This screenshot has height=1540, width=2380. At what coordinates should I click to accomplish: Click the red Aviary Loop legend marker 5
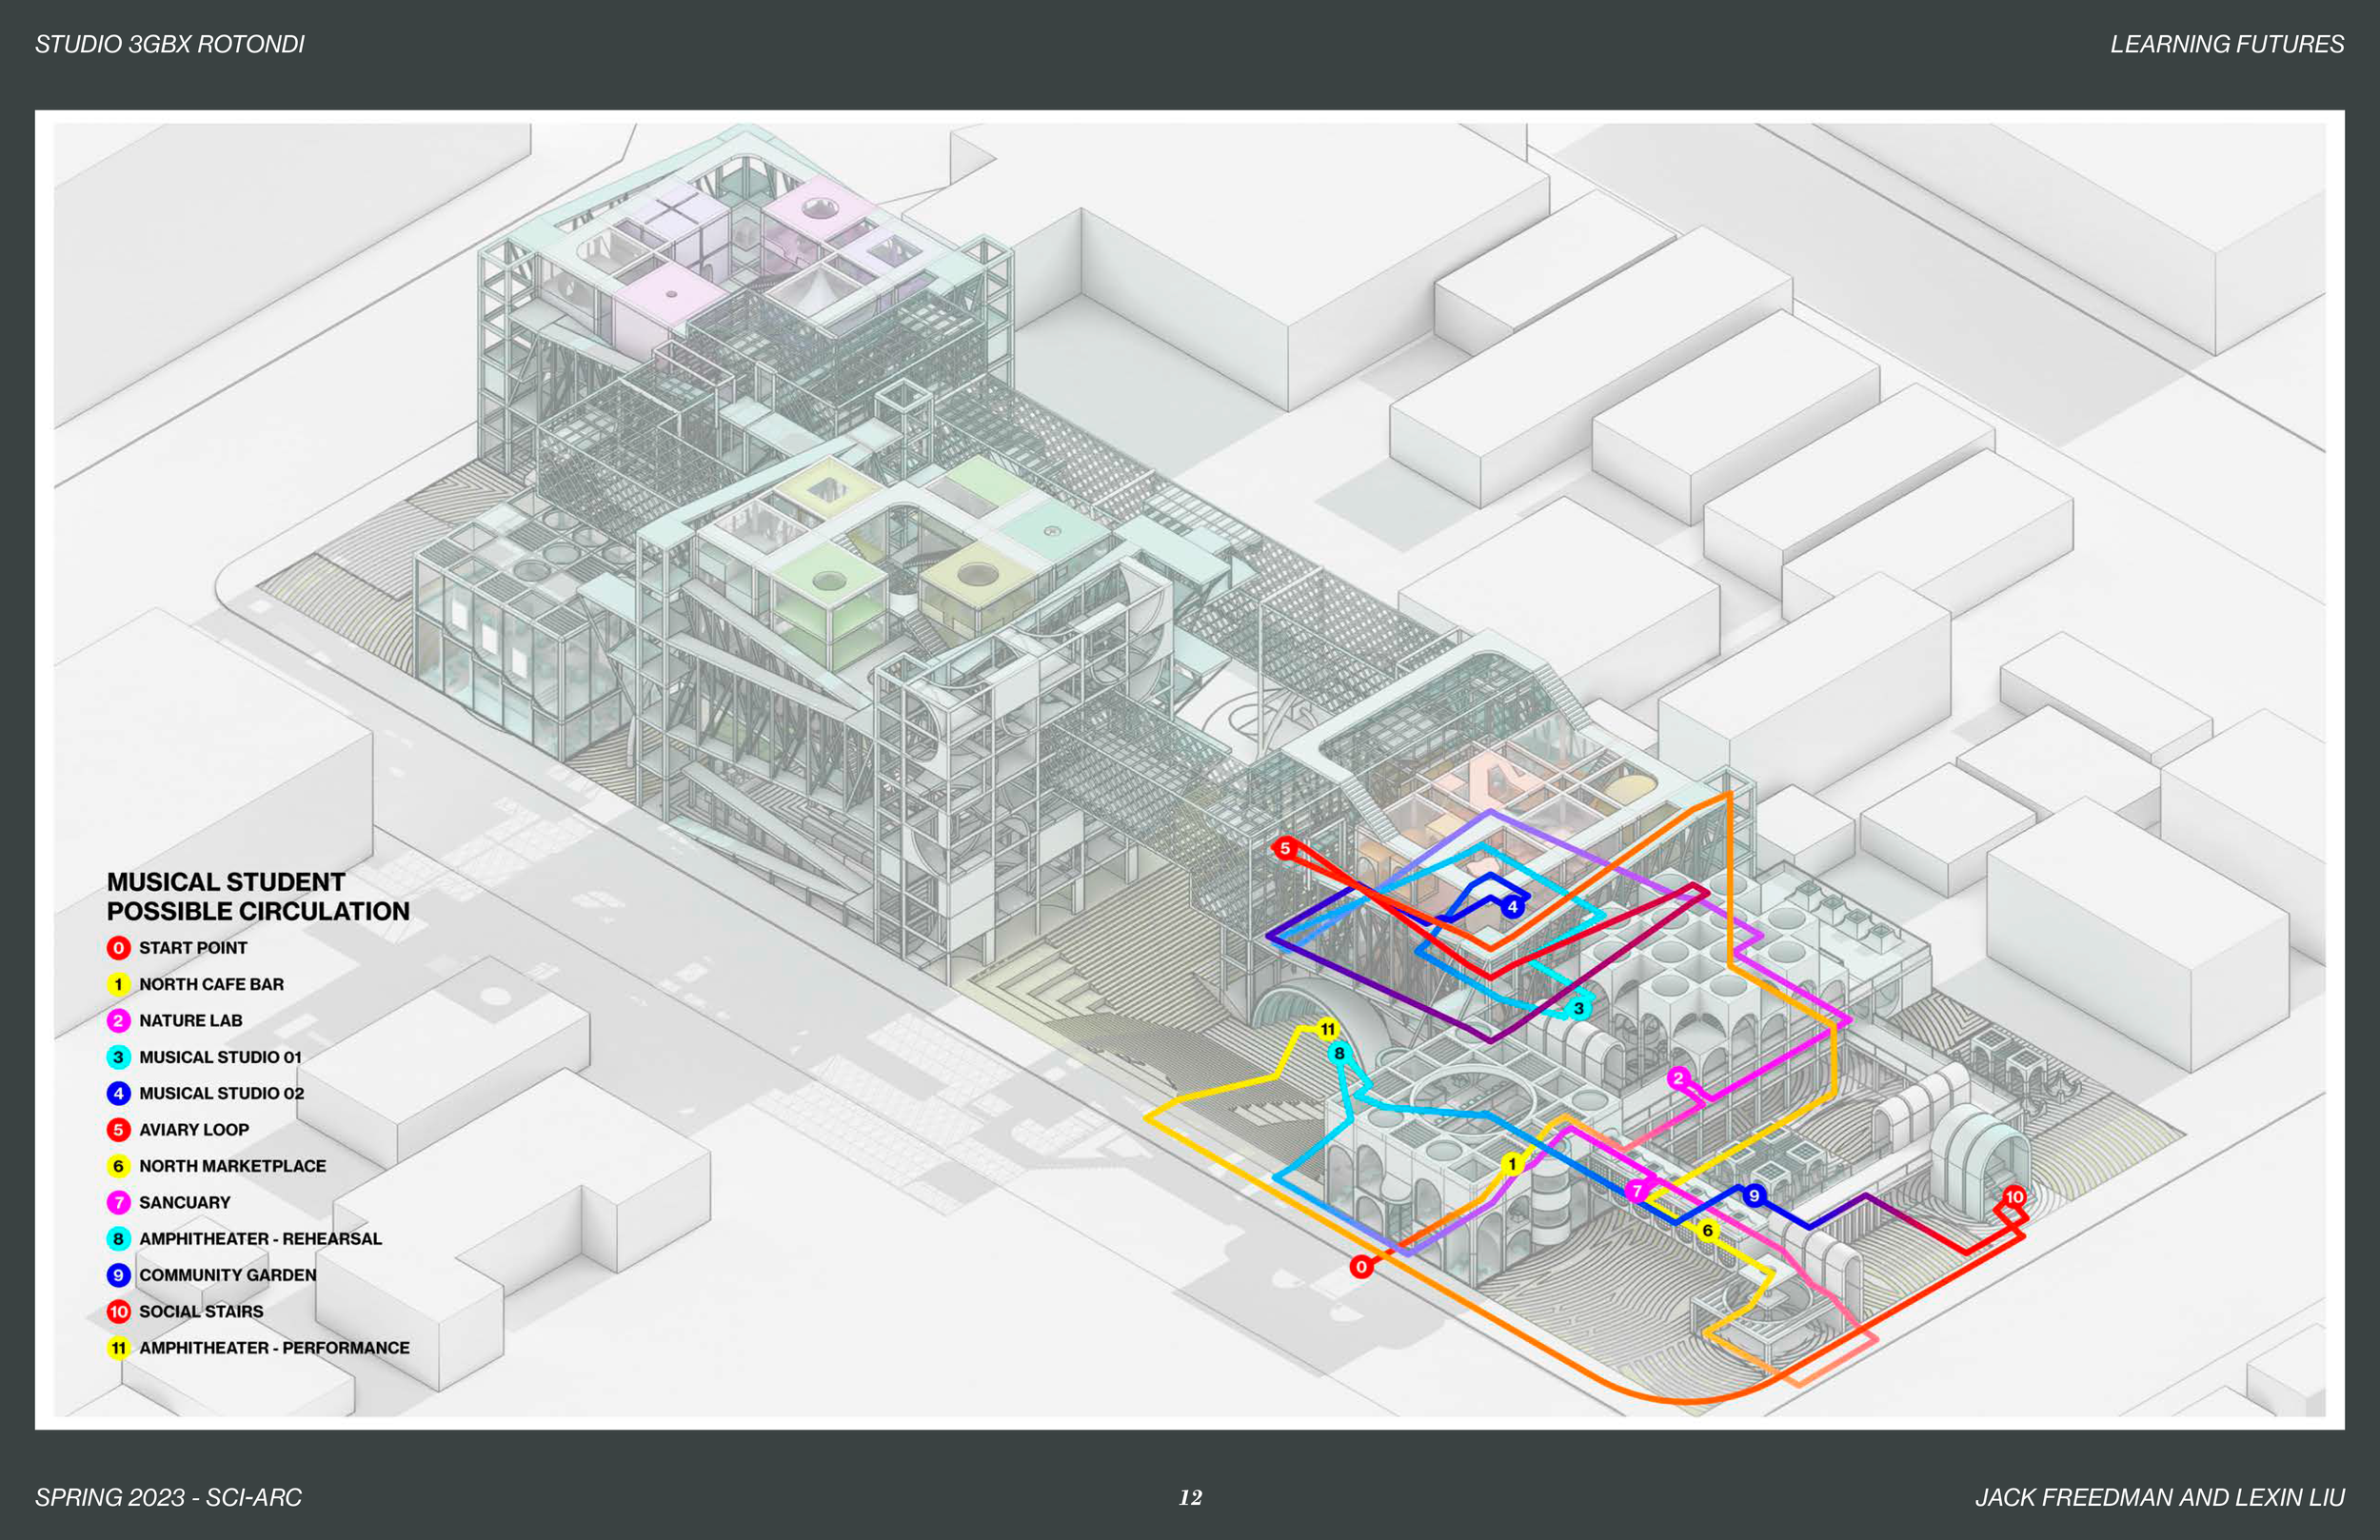[118, 1130]
